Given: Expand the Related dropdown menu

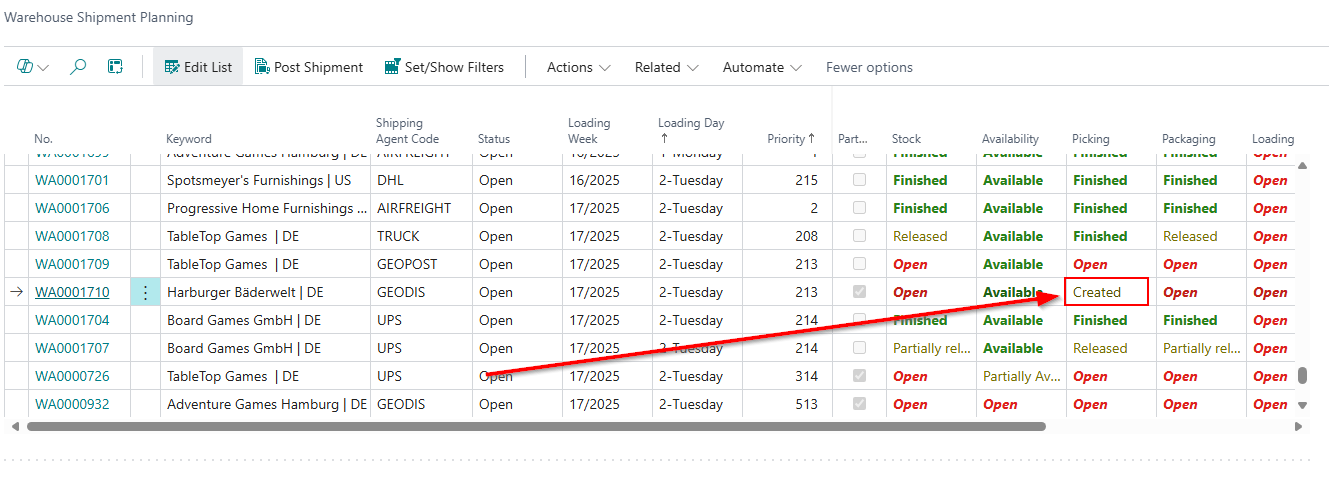Looking at the screenshot, I should coord(666,67).
